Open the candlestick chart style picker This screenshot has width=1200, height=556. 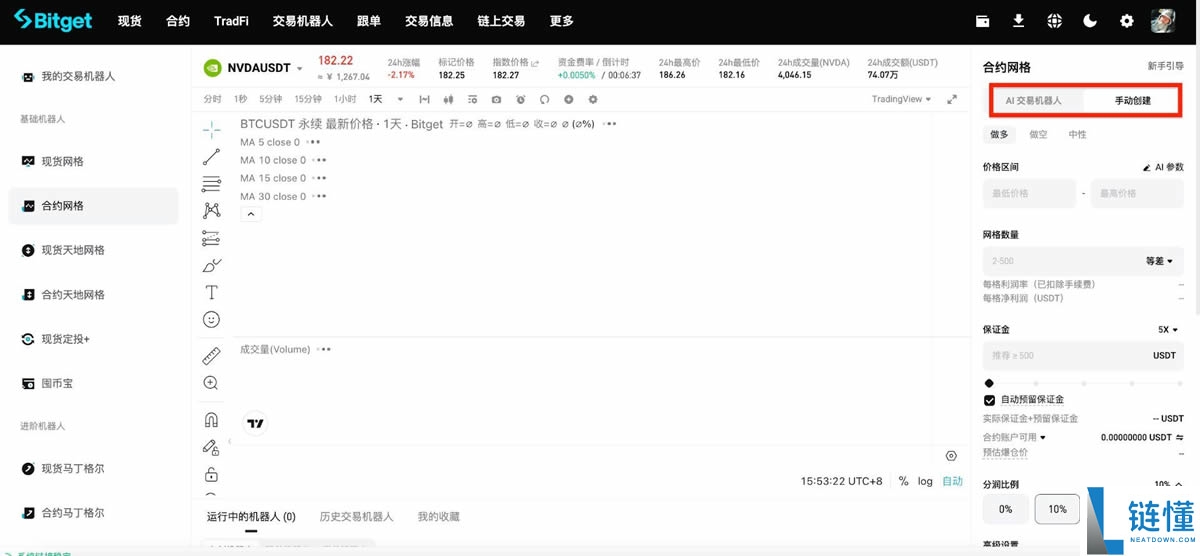click(x=448, y=99)
